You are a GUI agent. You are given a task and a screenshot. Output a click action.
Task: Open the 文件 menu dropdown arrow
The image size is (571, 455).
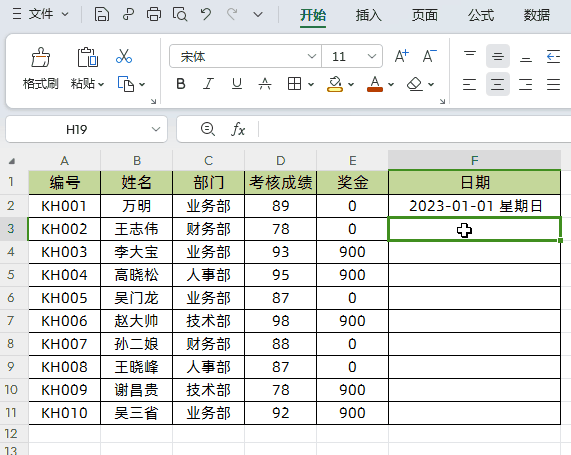[65, 15]
